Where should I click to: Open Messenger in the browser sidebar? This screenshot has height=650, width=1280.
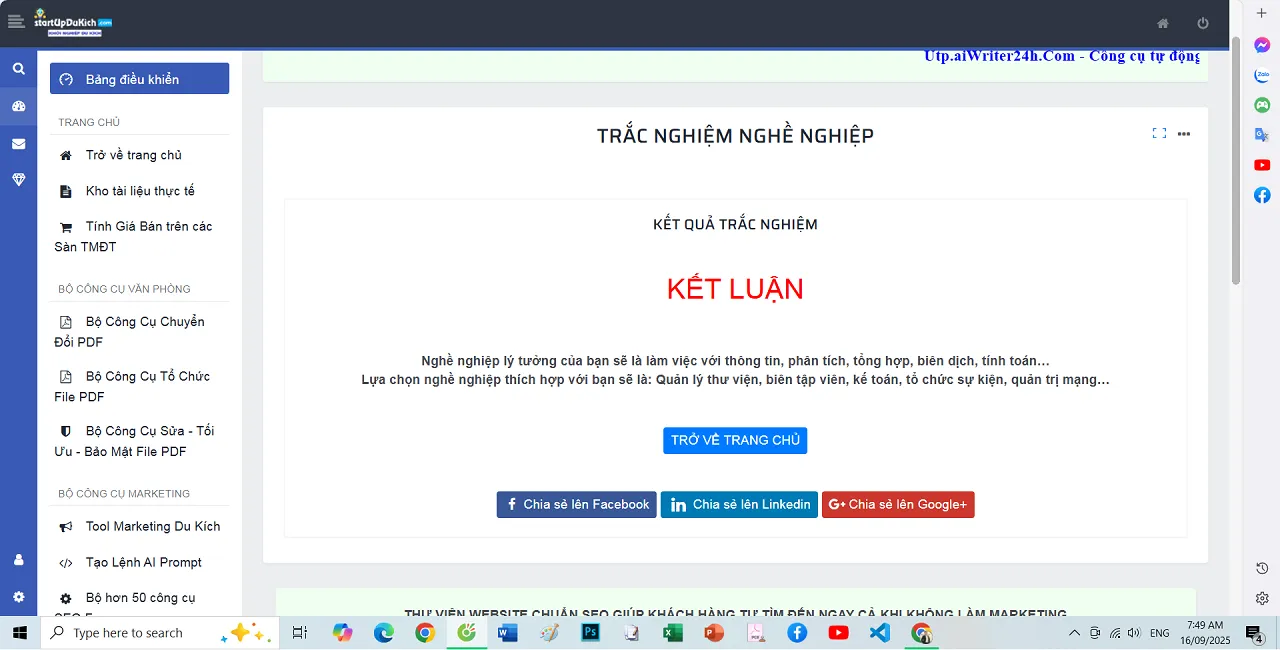tap(1262, 45)
